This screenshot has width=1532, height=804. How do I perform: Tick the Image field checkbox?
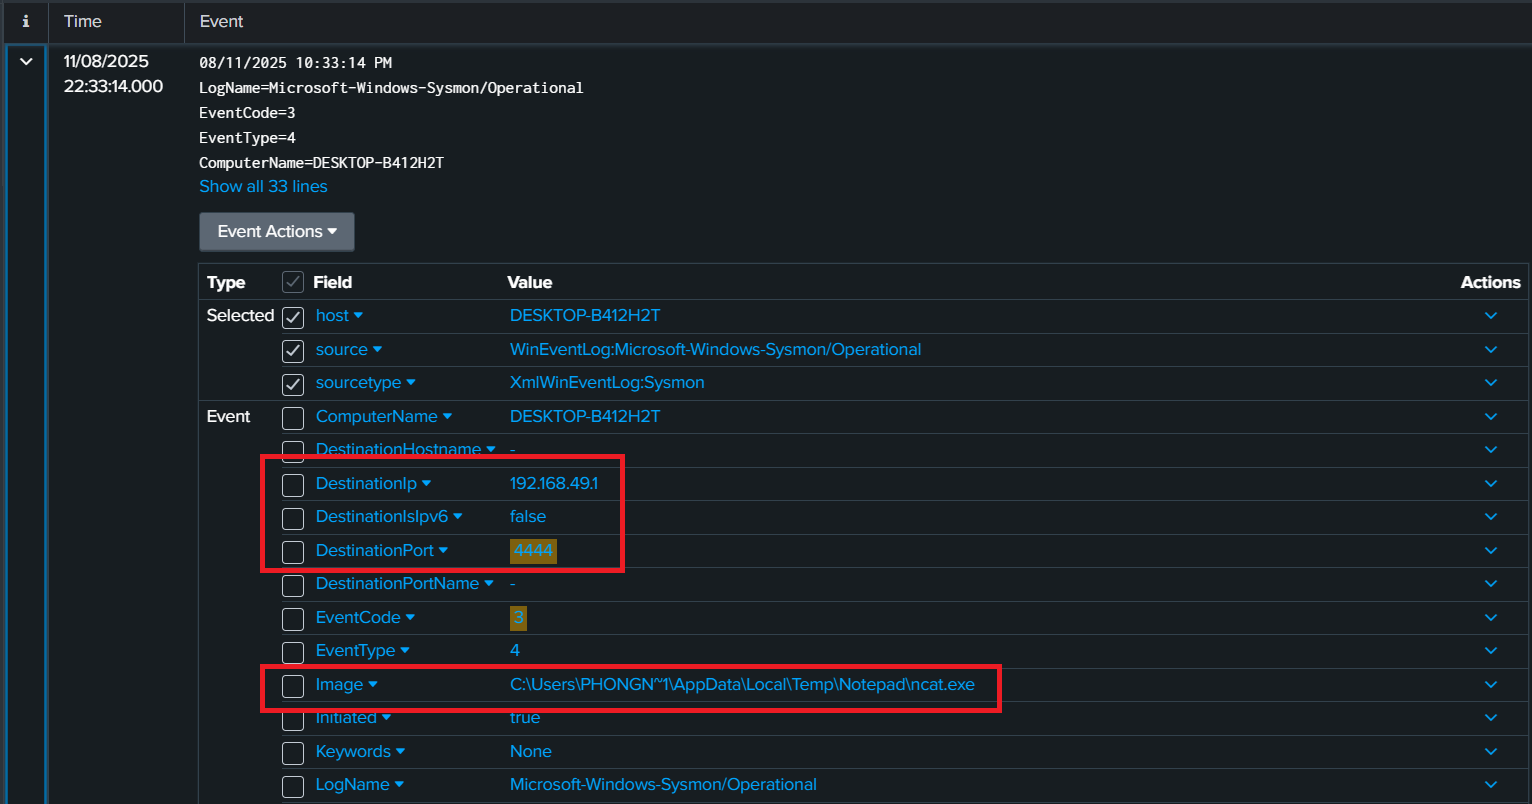tap(293, 686)
